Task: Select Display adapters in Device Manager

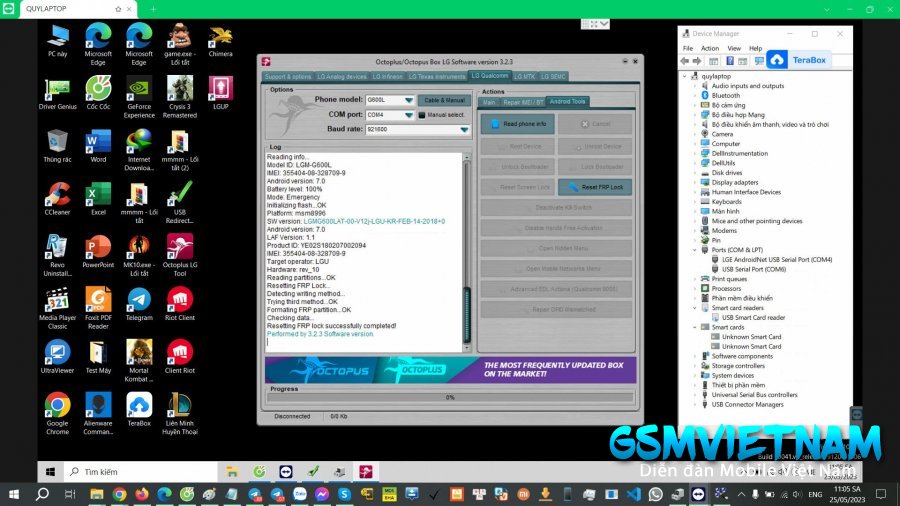Action: [x=735, y=182]
